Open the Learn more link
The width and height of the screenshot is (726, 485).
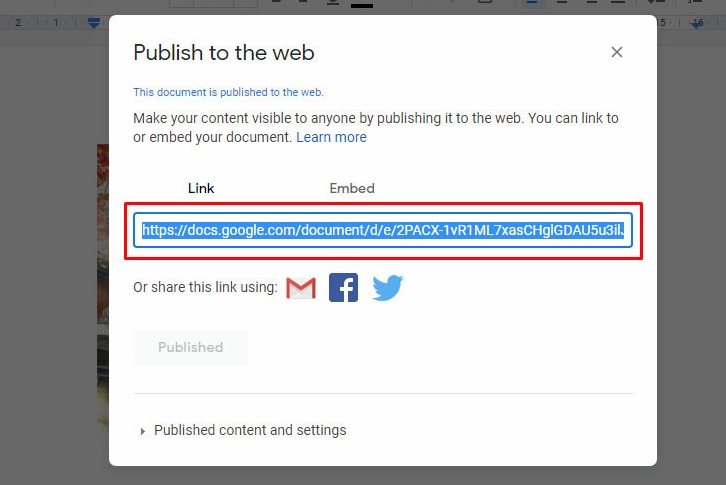click(x=331, y=137)
